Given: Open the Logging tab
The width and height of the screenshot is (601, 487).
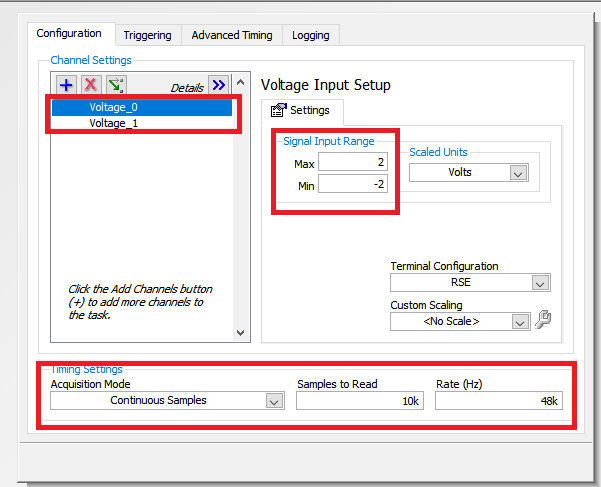Looking at the screenshot, I should (311, 35).
